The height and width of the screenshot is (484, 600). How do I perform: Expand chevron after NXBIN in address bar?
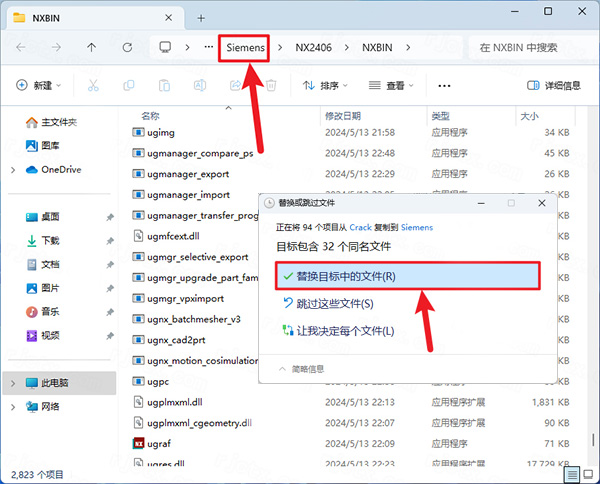click(x=408, y=47)
